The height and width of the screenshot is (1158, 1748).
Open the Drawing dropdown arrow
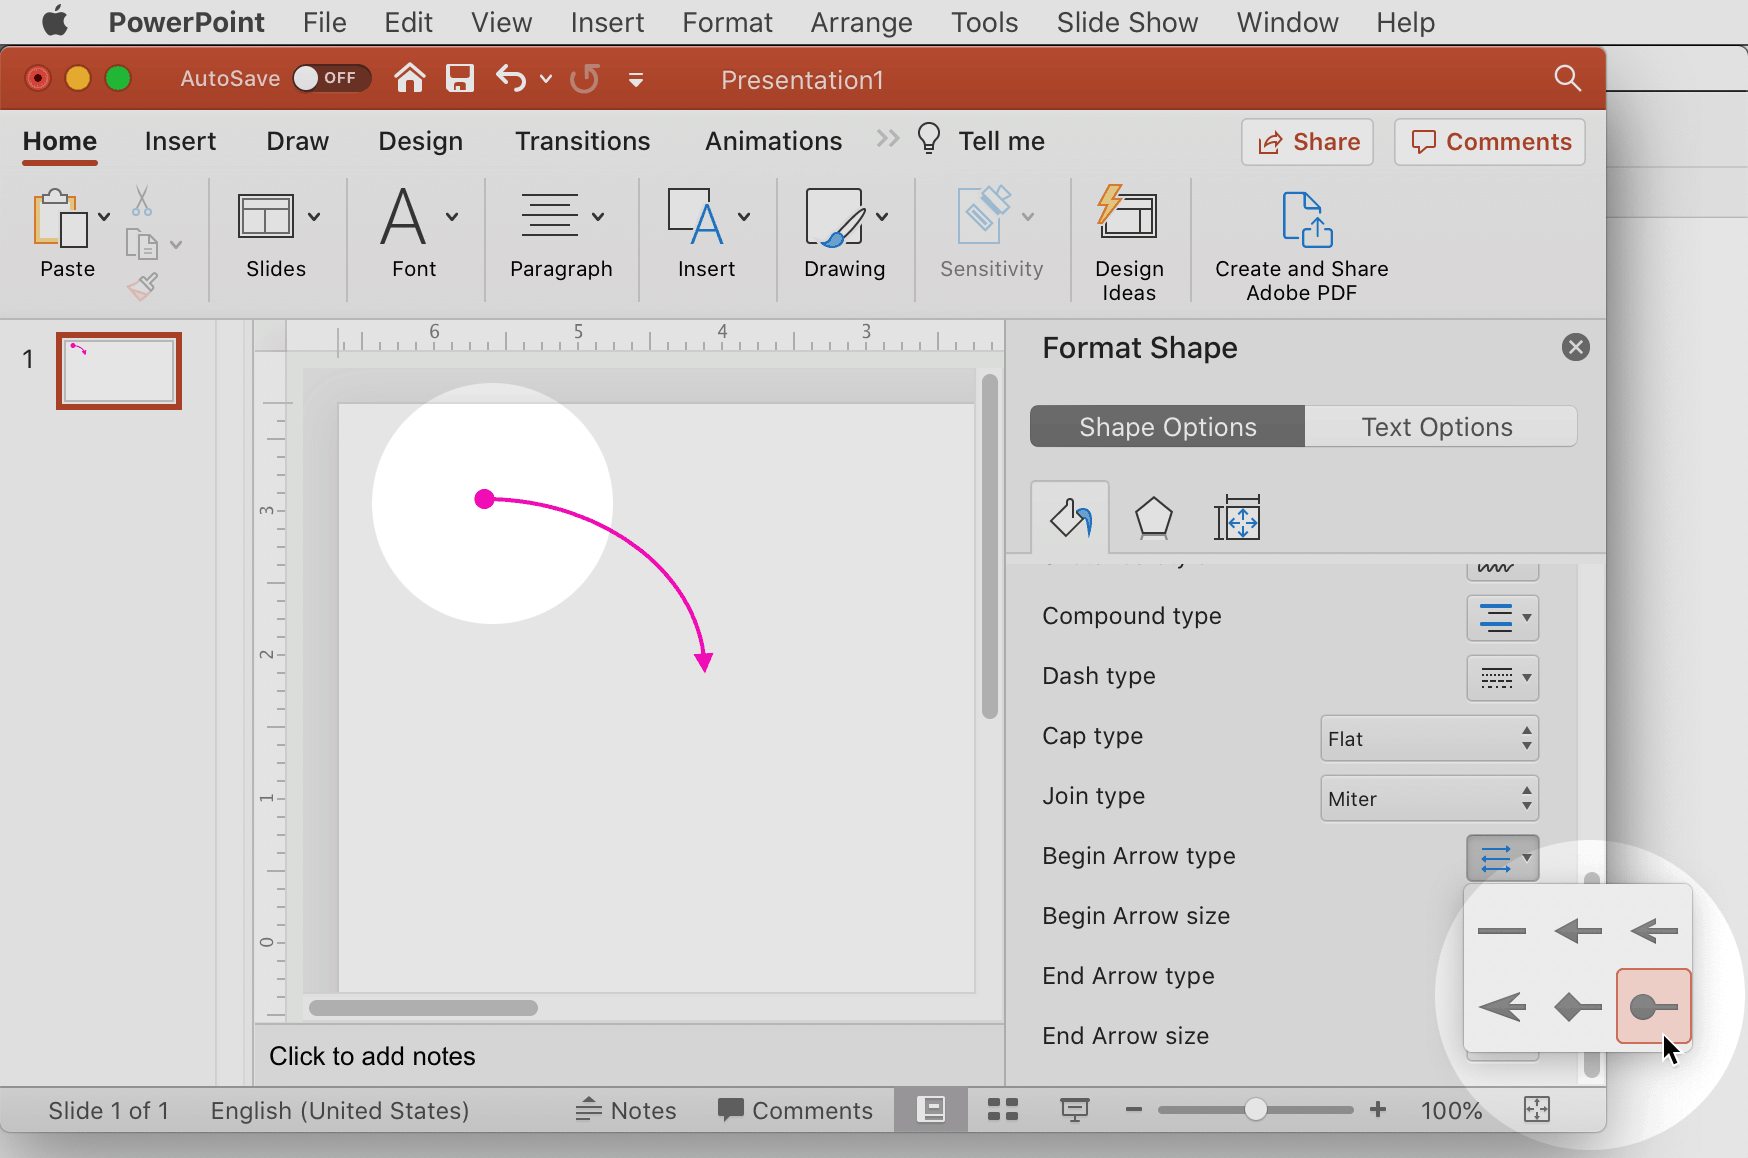tap(882, 216)
